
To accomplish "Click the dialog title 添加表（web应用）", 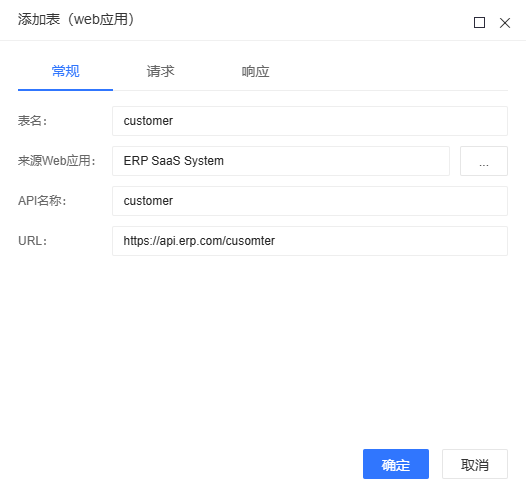I will (x=76, y=19).
